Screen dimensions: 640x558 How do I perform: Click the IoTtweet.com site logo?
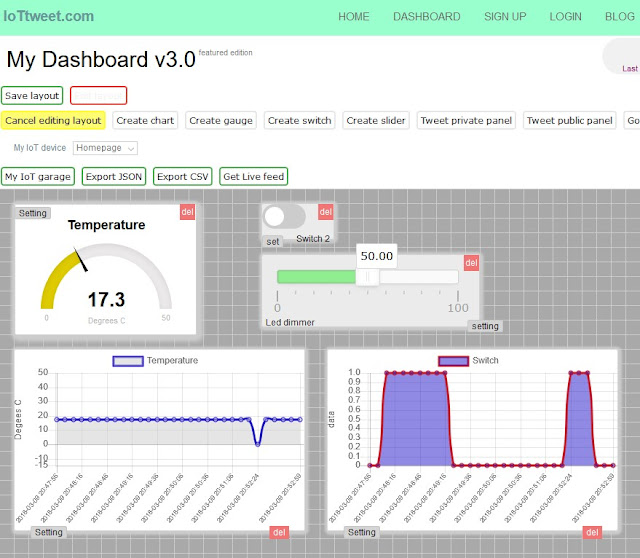[x=49, y=16]
